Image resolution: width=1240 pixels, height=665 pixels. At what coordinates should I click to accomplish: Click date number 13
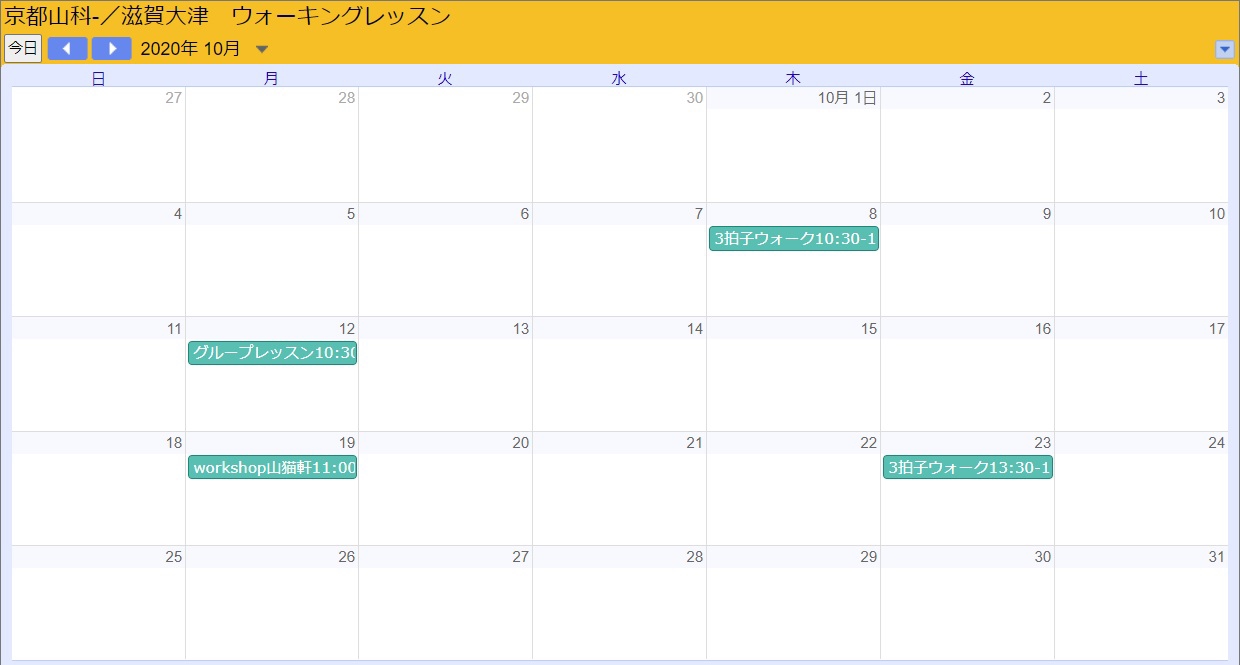(520, 329)
